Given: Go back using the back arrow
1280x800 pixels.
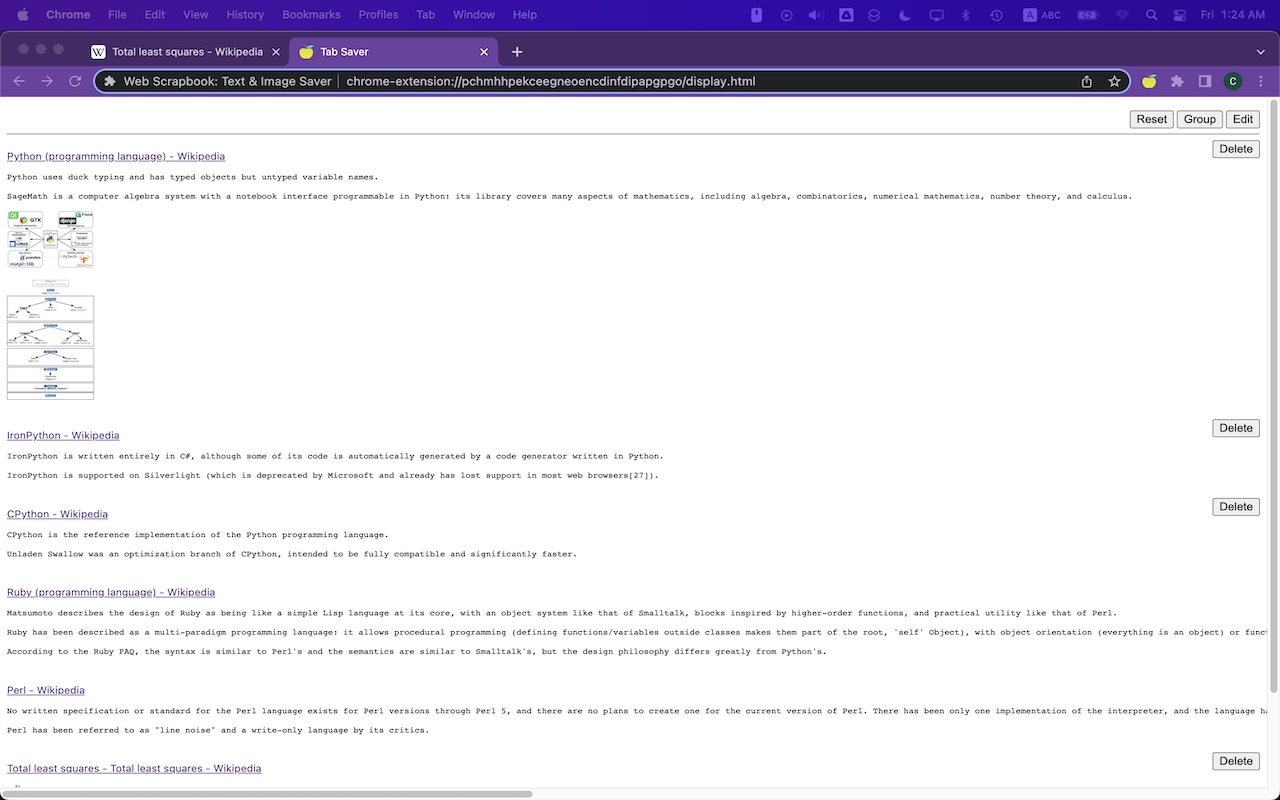Looking at the screenshot, I should coord(19,81).
